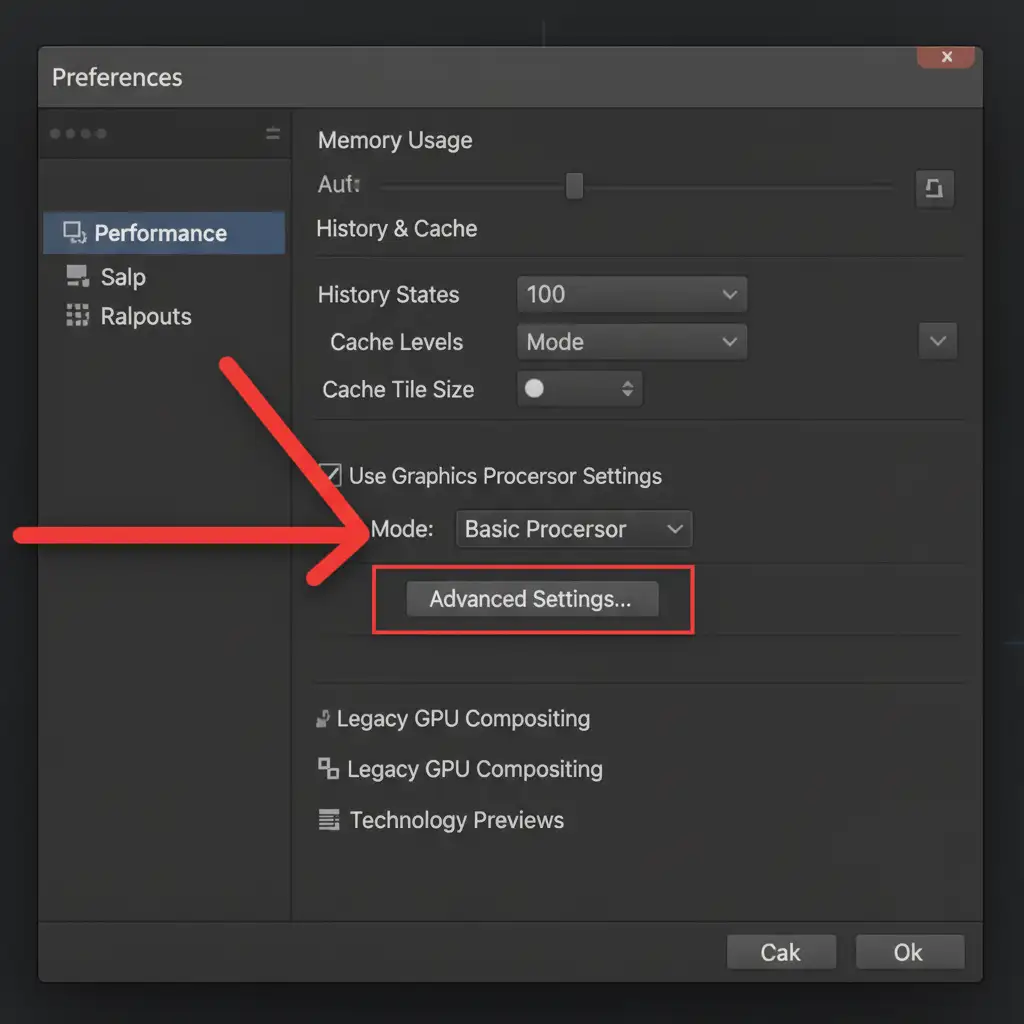Switch to the Ralpouts category
This screenshot has height=1024, width=1024.
pos(145,317)
